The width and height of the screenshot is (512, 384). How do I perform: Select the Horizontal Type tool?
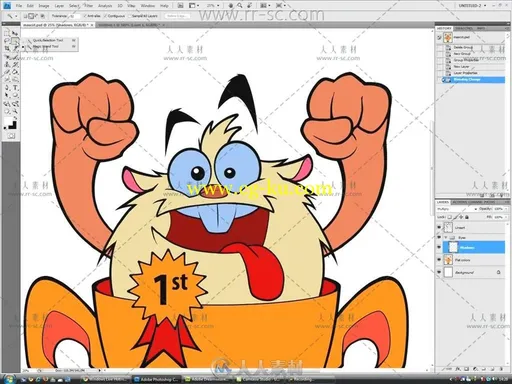coord(15,88)
